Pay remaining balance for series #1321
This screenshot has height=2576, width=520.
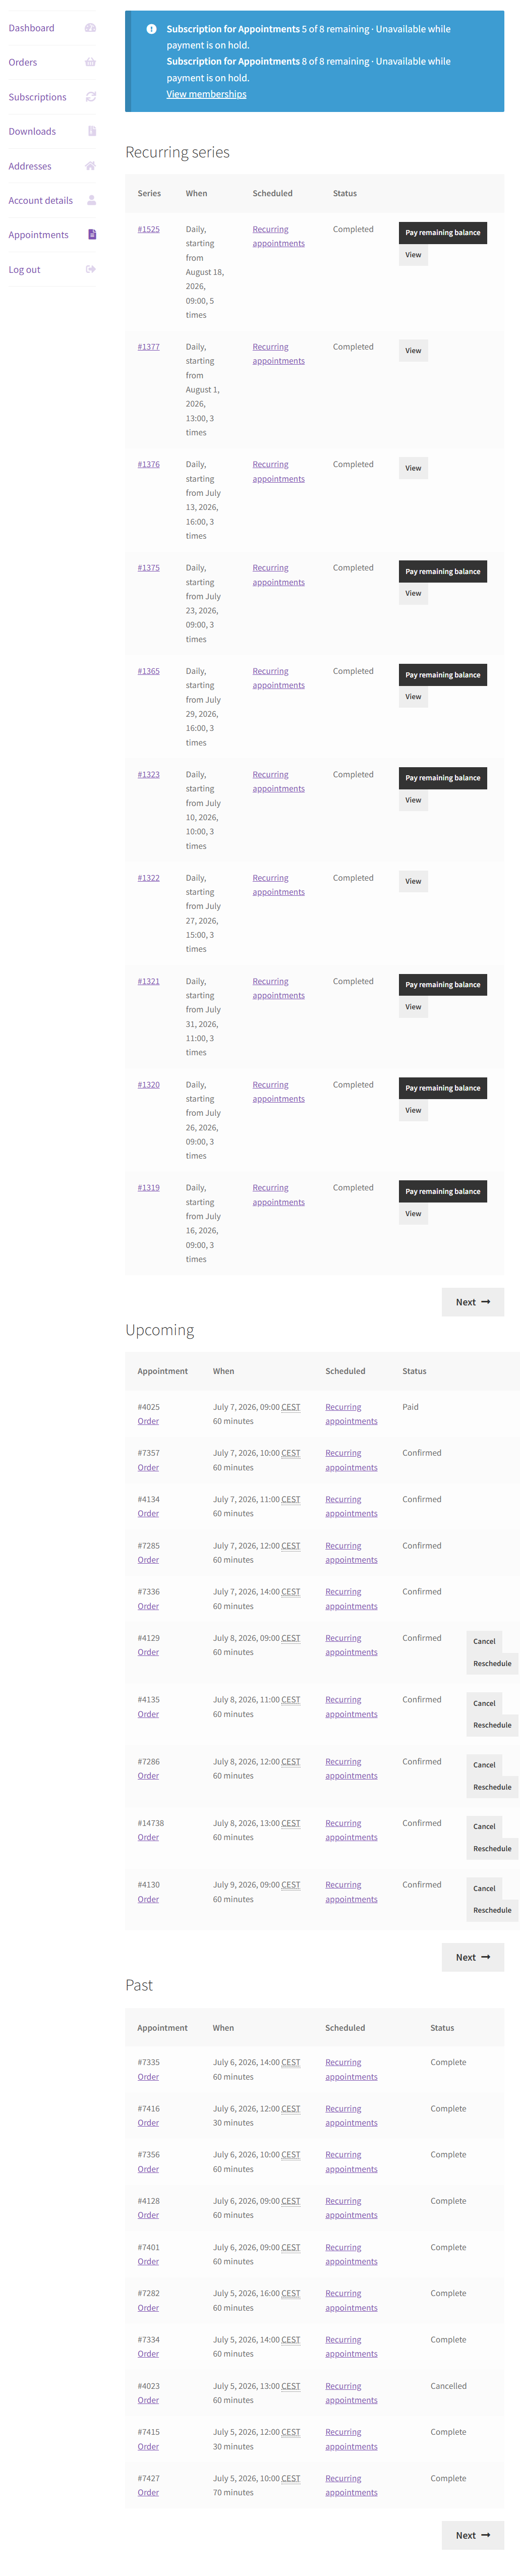(443, 984)
